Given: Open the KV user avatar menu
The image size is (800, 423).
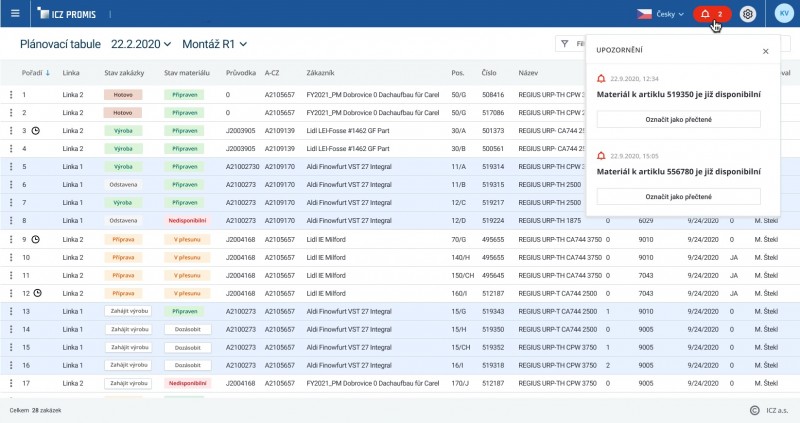Looking at the screenshot, I should (x=783, y=14).
